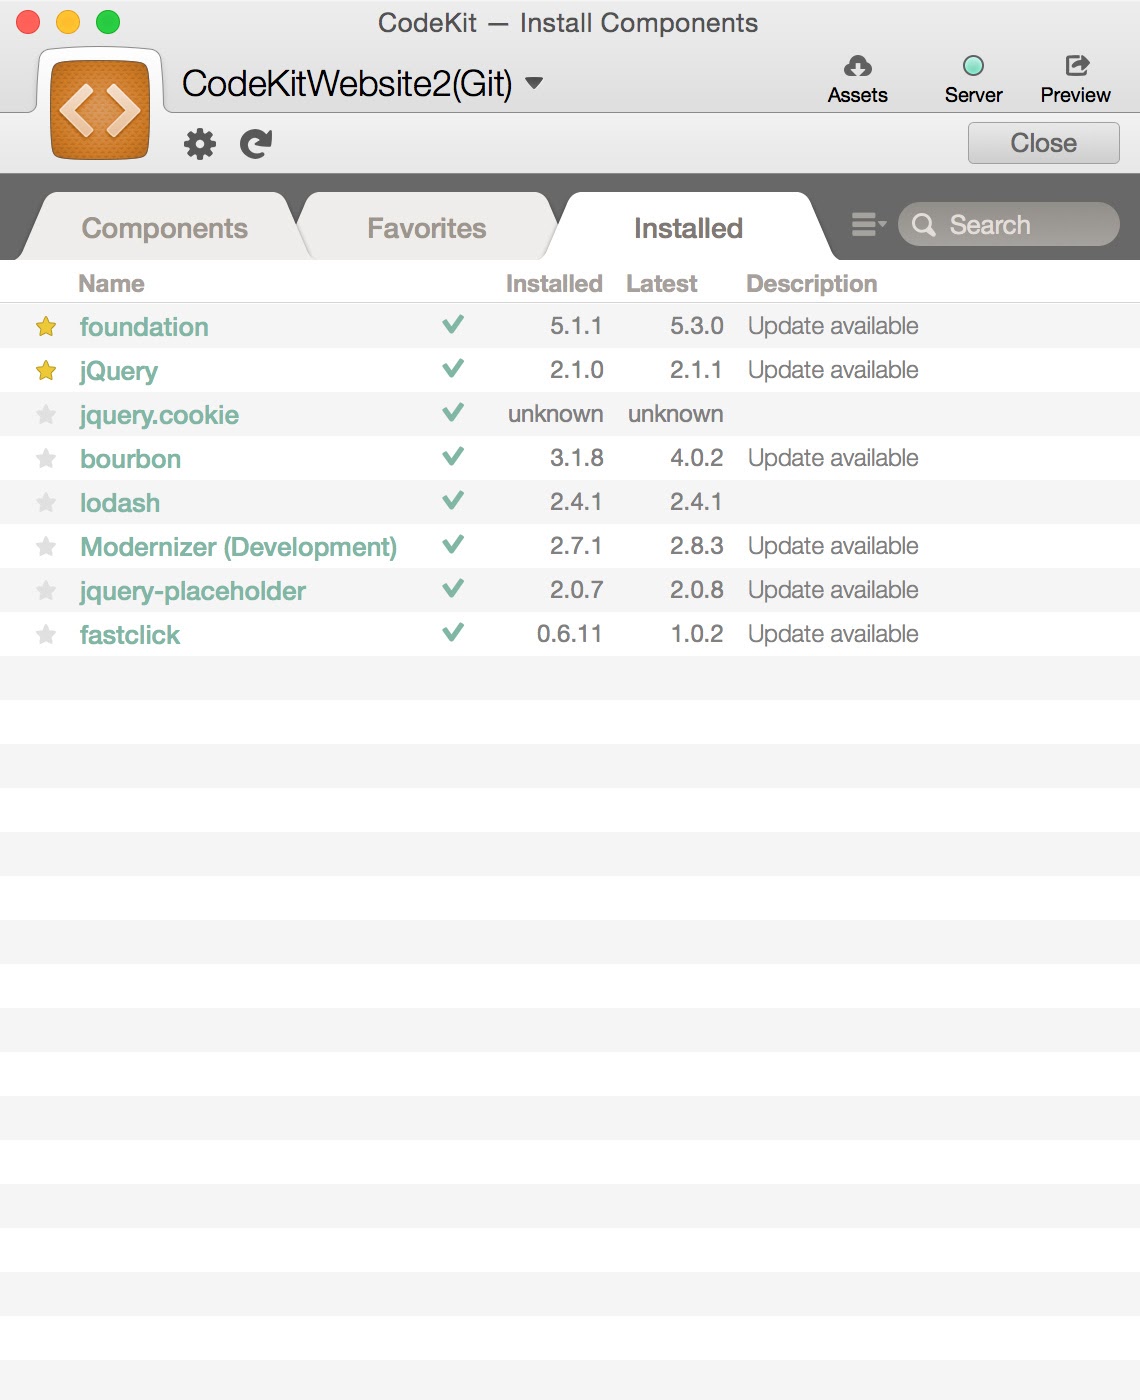This screenshot has height=1400, width=1140.
Task: Click the Close button
Action: (1043, 143)
